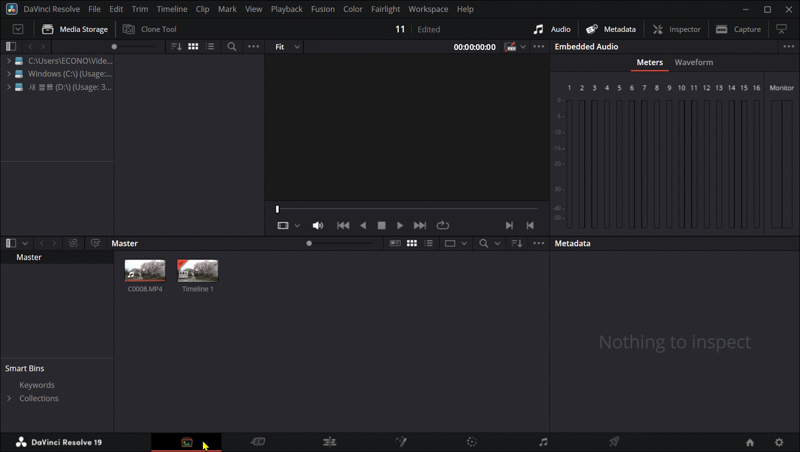Click the viewer scrubber bar

407,209
